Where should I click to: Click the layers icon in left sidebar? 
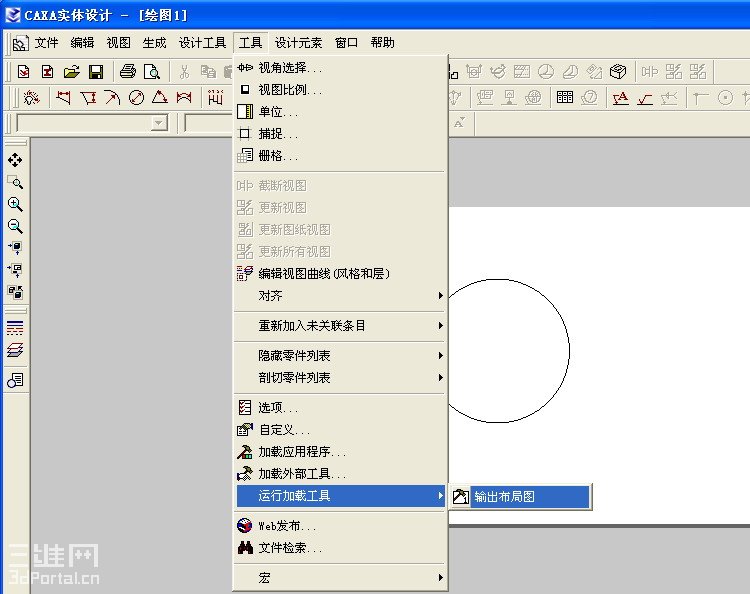click(x=15, y=350)
